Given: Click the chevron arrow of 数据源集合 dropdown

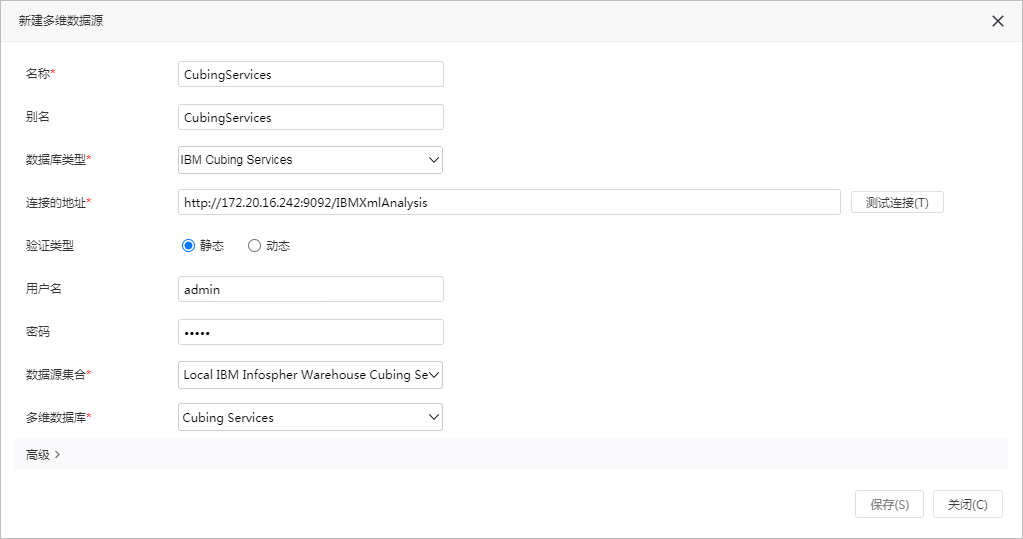Looking at the screenshot, I should coord(434,375).
